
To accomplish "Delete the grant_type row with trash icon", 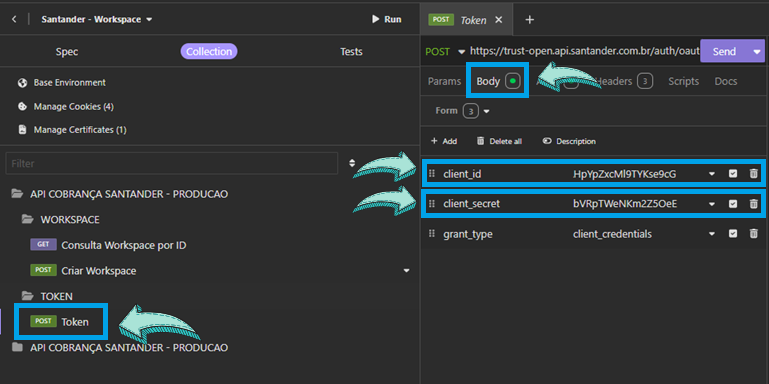I will (x=754, y=234).
